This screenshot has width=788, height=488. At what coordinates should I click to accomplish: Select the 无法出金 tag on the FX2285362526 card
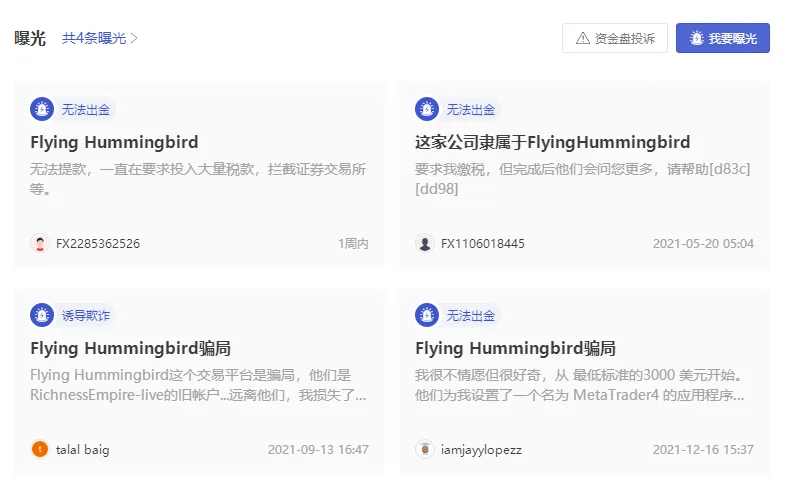coord(85,110)
